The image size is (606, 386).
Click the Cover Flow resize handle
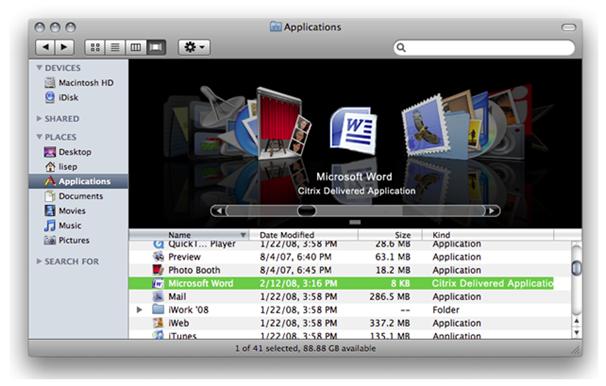[355, 222]
